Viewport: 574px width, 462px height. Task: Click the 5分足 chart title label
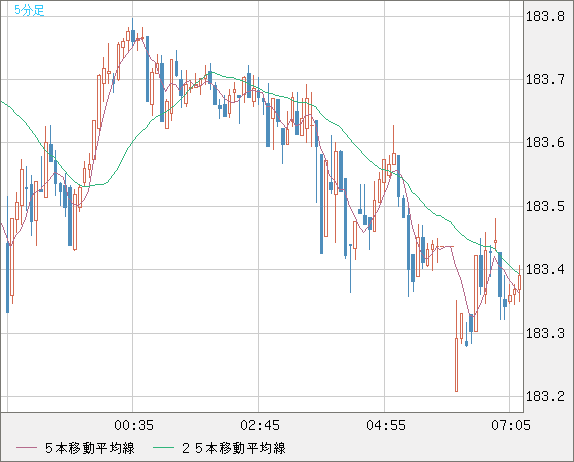(x=29, y=10)
